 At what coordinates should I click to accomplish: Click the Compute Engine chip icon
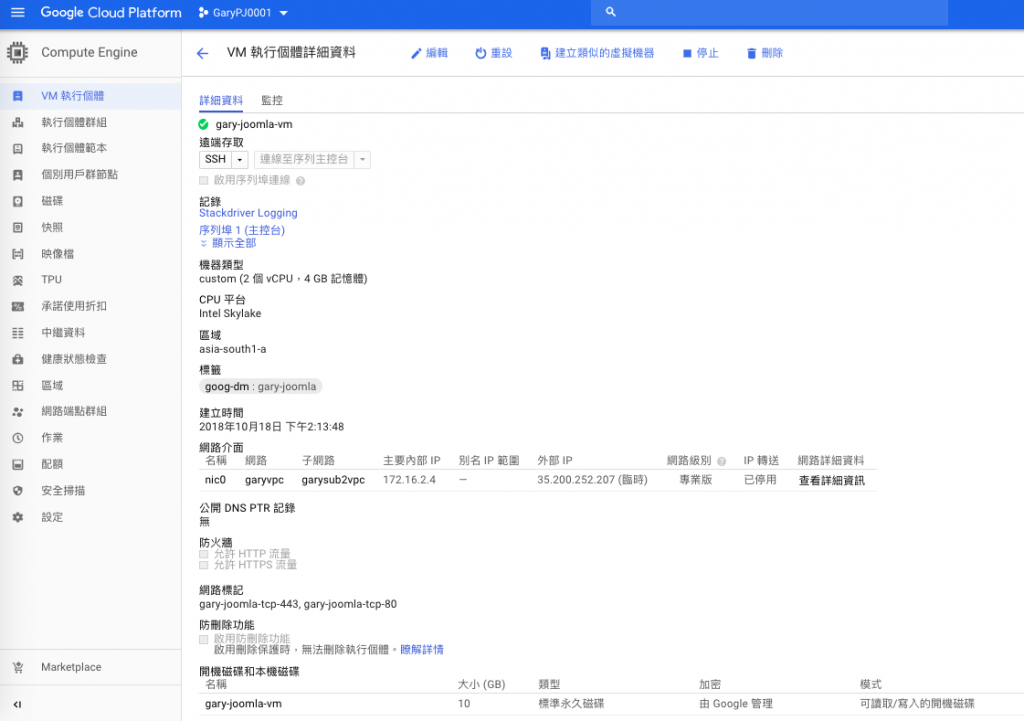18,52
